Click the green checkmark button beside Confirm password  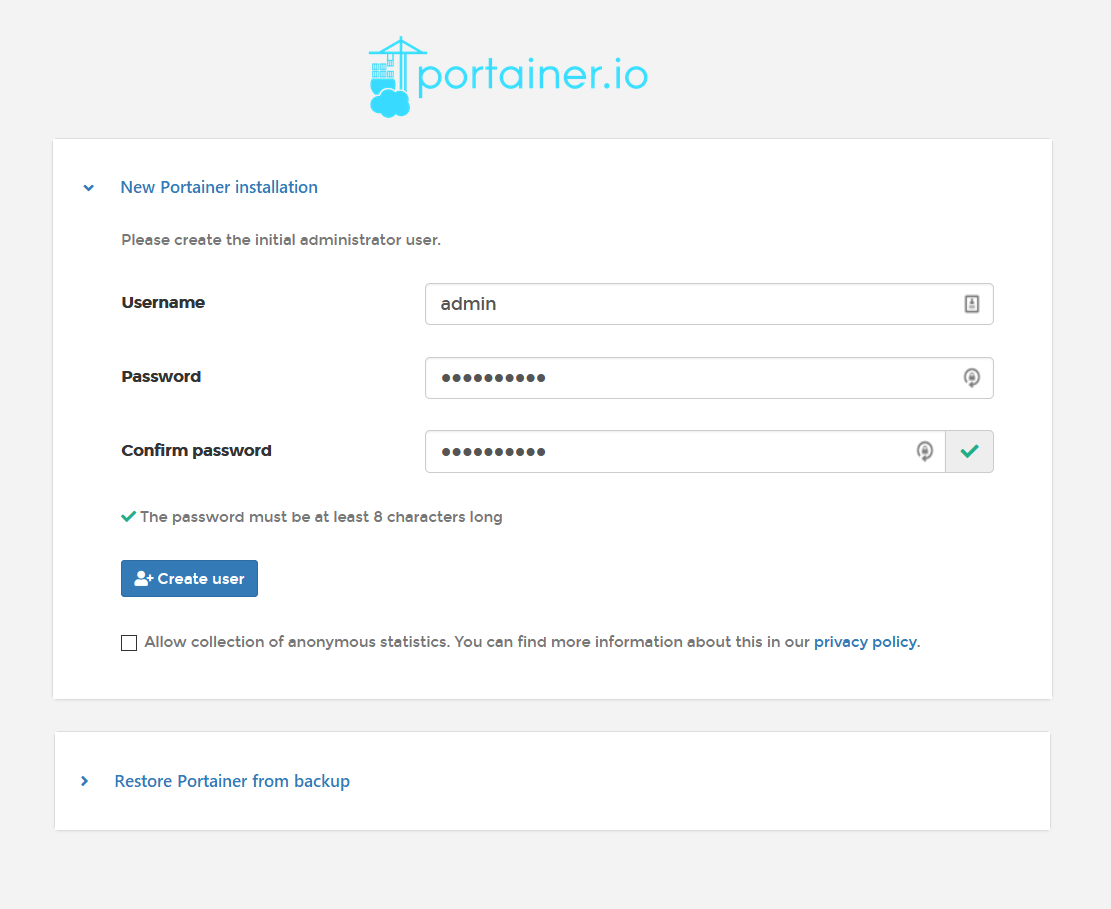pyautogui.click(x=969, y=451)
